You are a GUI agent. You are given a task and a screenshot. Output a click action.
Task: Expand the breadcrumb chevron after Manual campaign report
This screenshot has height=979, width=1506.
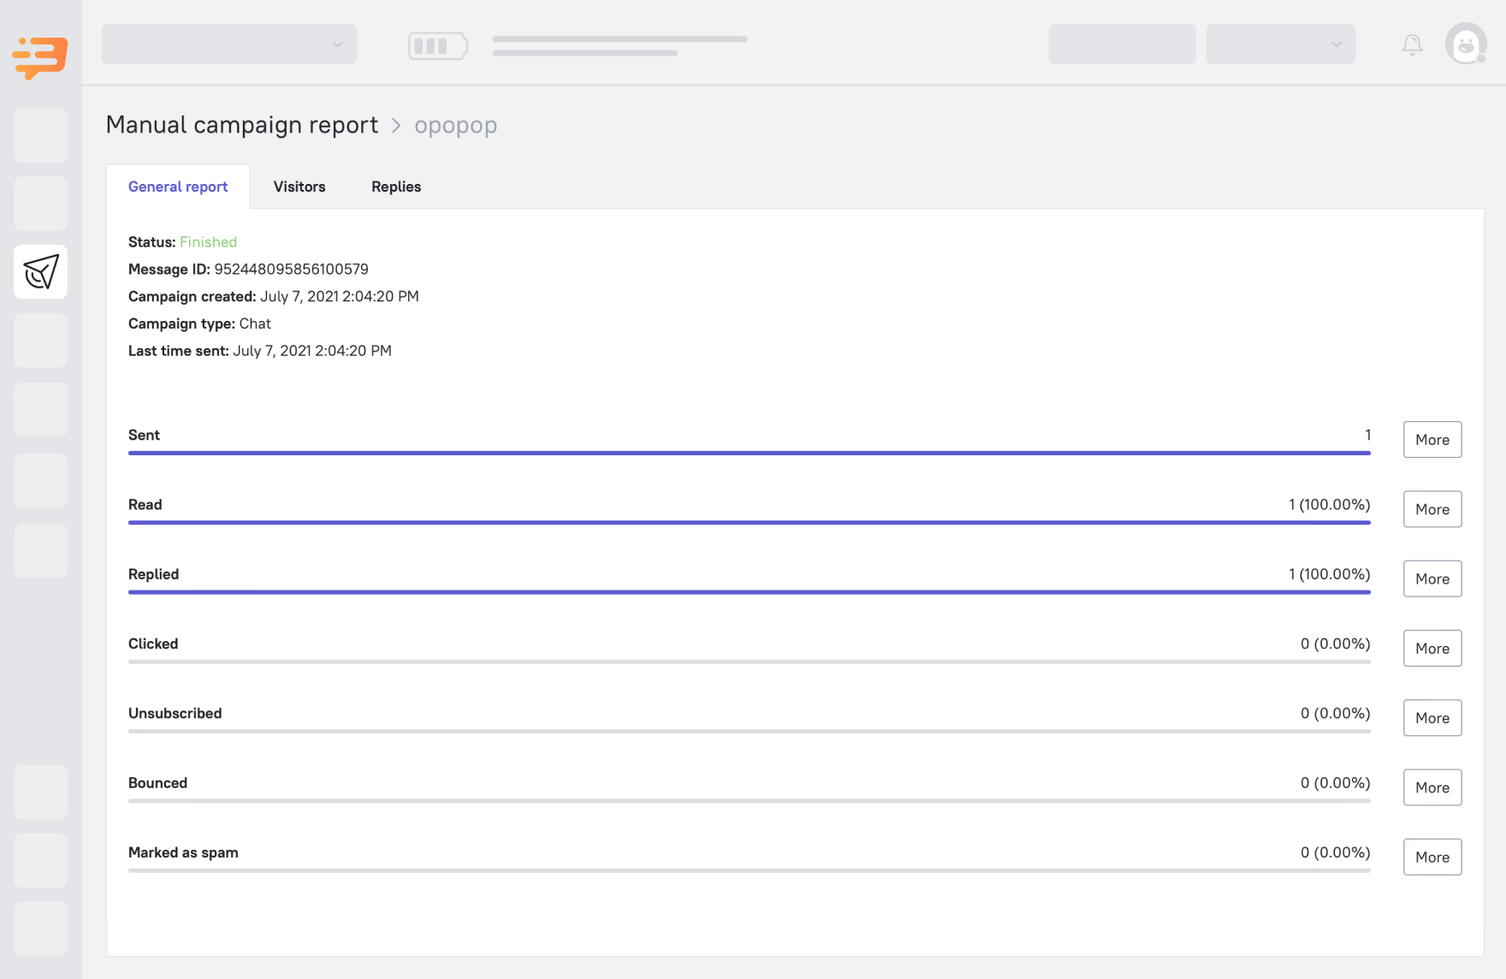396,126
